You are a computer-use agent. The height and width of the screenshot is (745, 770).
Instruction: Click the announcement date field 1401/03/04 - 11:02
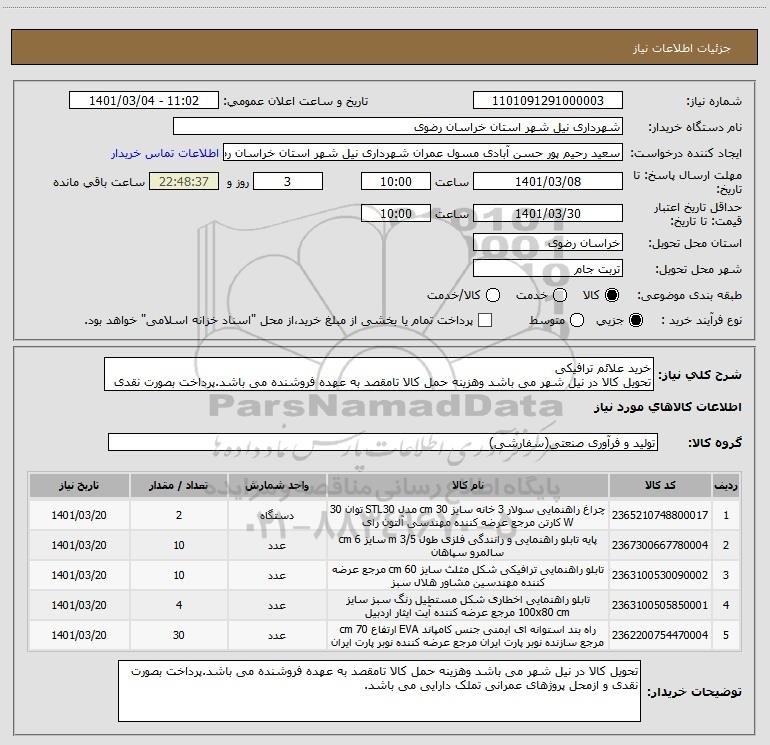(x=144, y=101)
